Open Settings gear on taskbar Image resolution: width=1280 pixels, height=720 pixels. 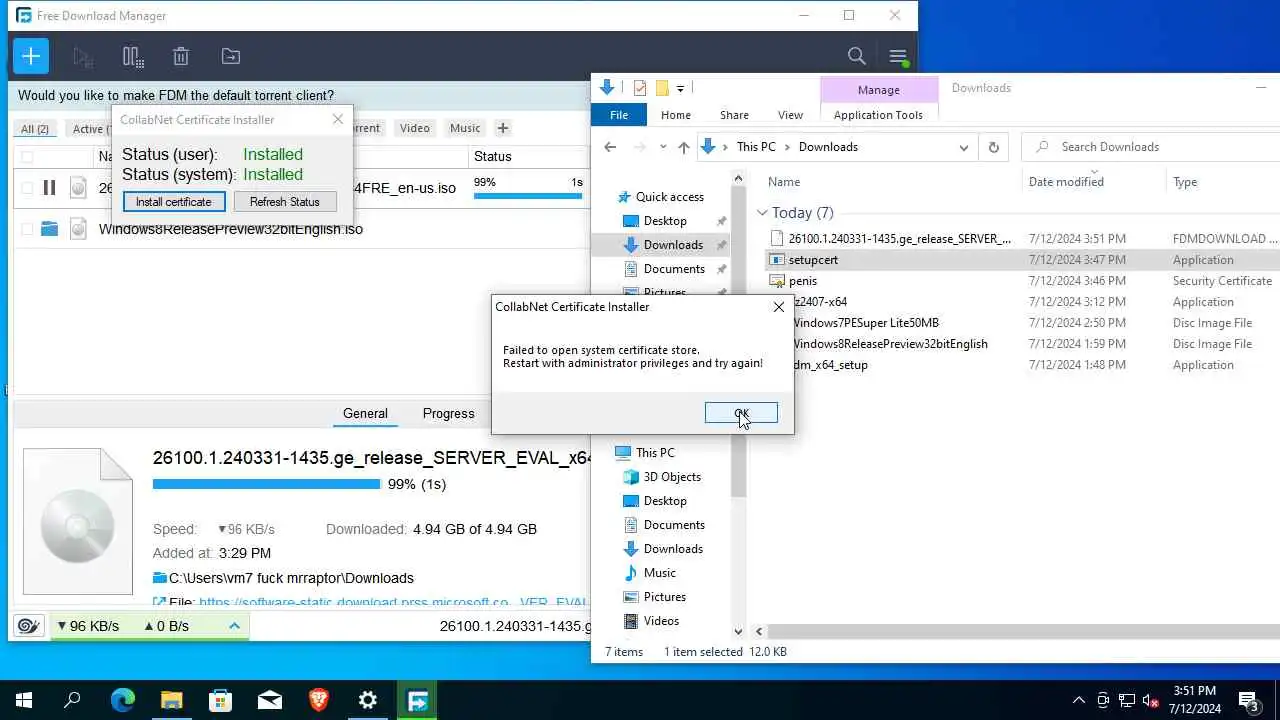pos(368,700)
